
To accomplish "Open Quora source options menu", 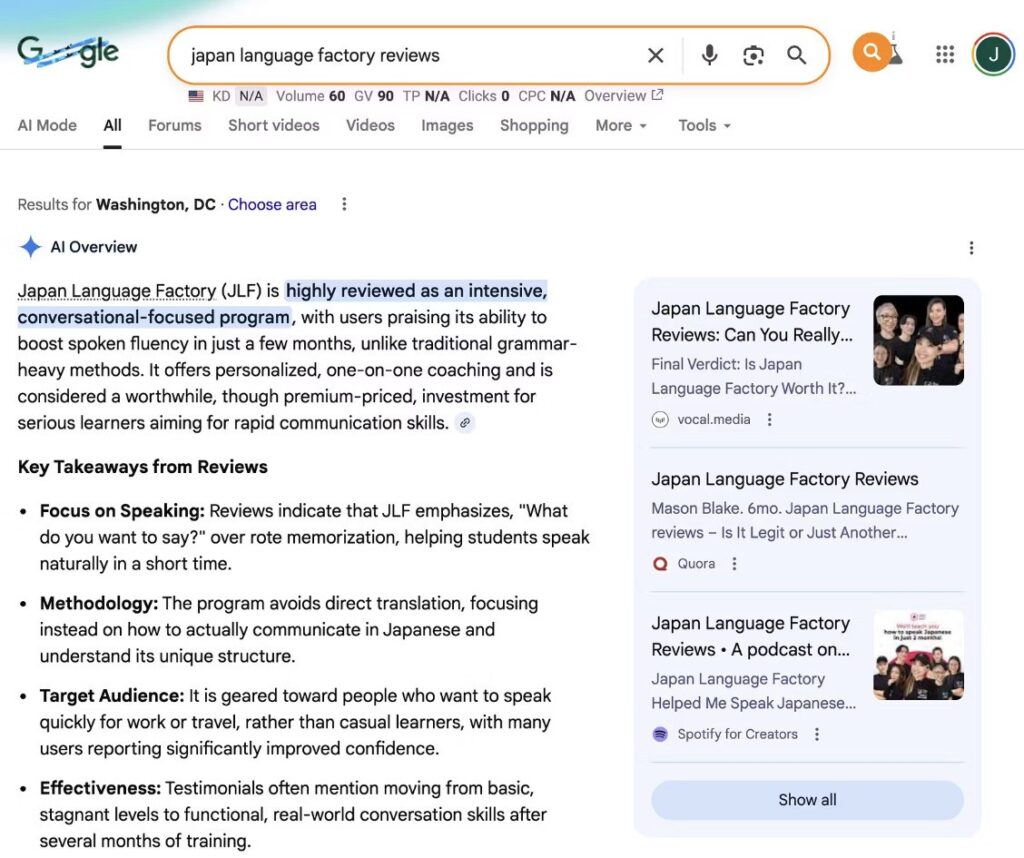I will coord(734,564).
